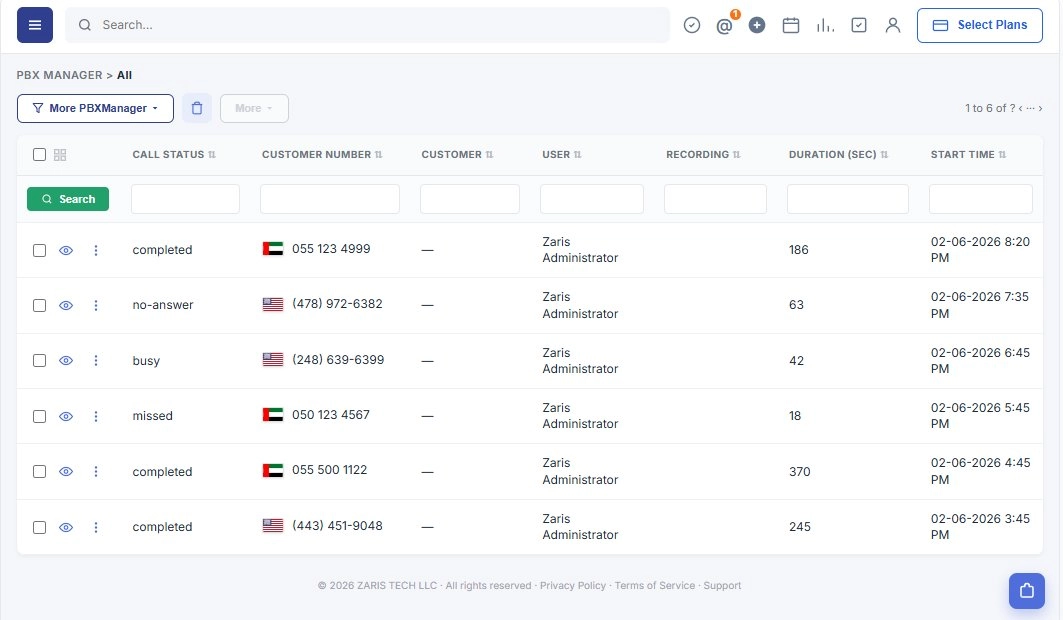This screenshot has width=1063, height=620.
Task: Select the missed row checkbox
Action: [x=39, y=416]
